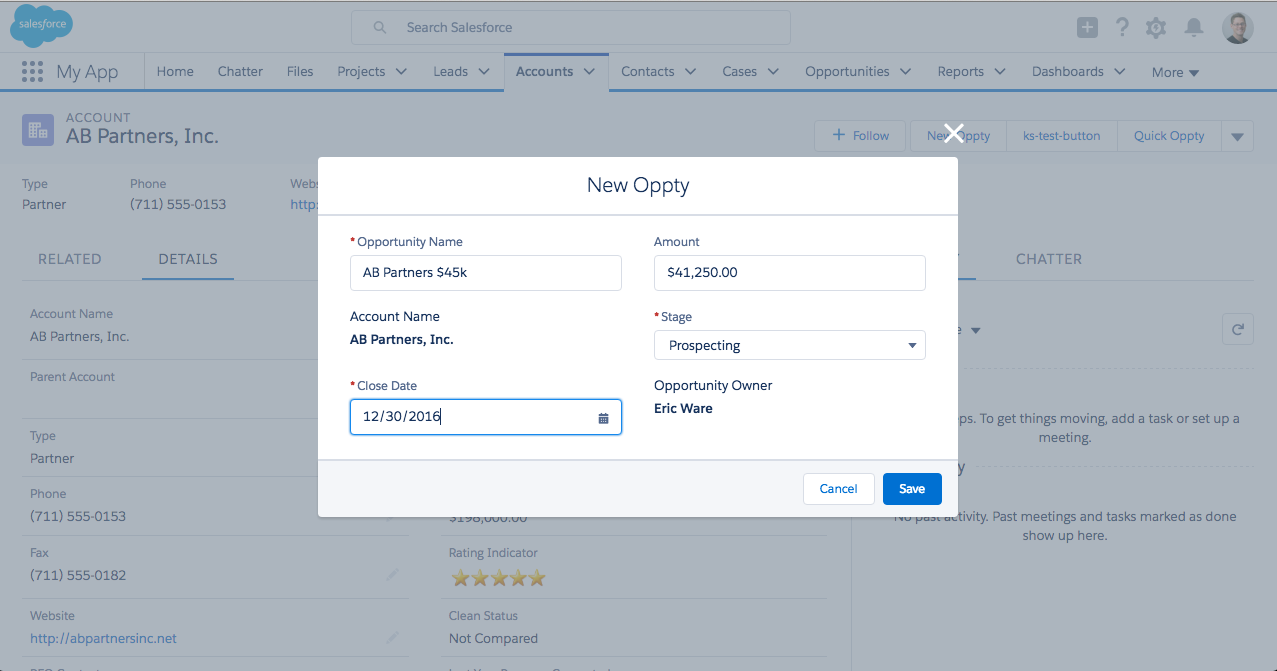Go to the Home tab
Image resolution: width=1277 pixels, height=671 pixels.
pyautogui.click(x=175, y=72)
